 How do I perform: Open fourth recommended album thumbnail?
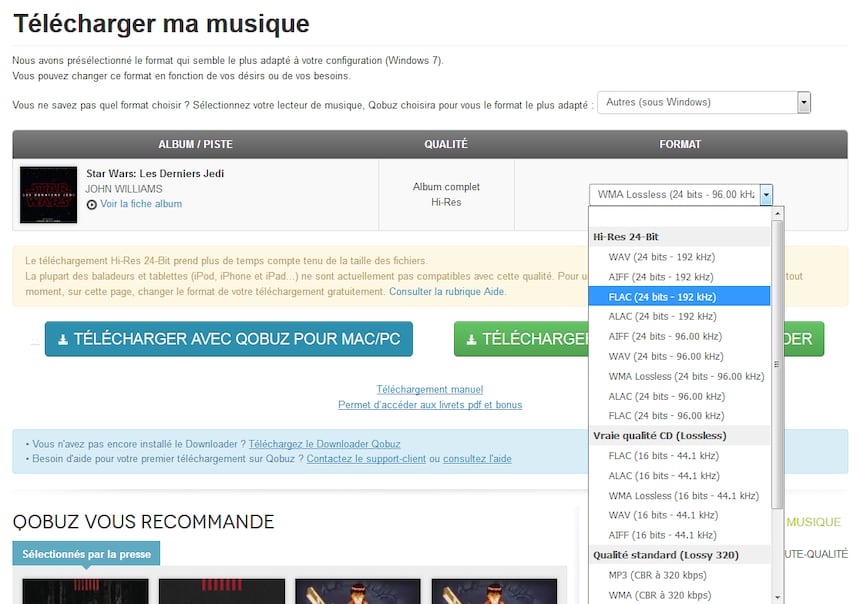(495, 591)
